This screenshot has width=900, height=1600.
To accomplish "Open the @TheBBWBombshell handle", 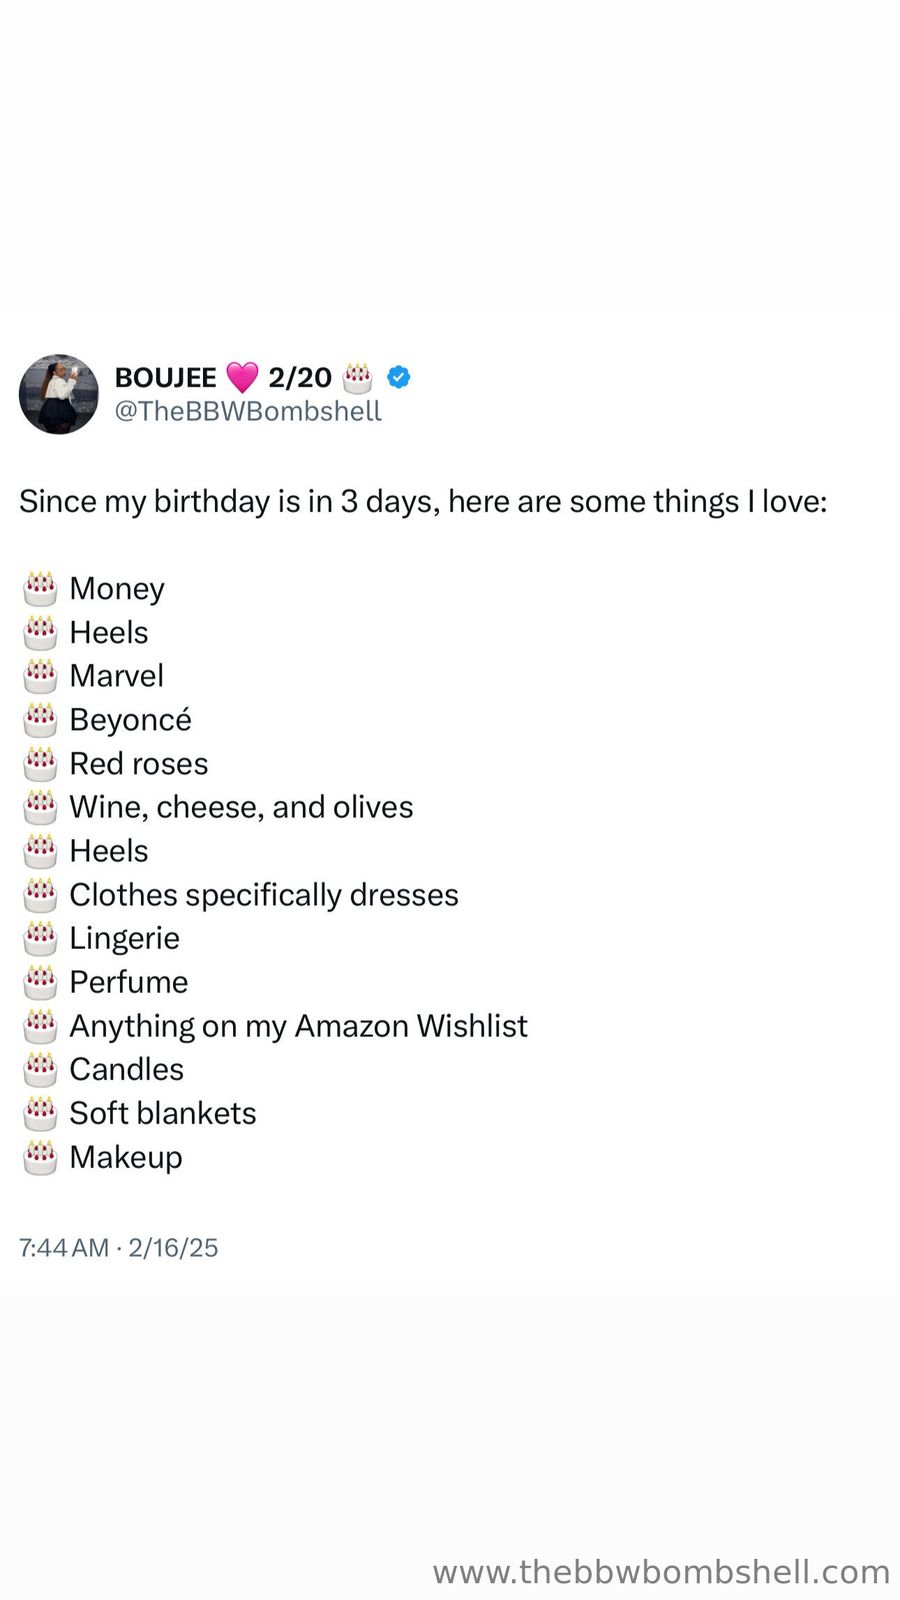I will tap(248, 412).
